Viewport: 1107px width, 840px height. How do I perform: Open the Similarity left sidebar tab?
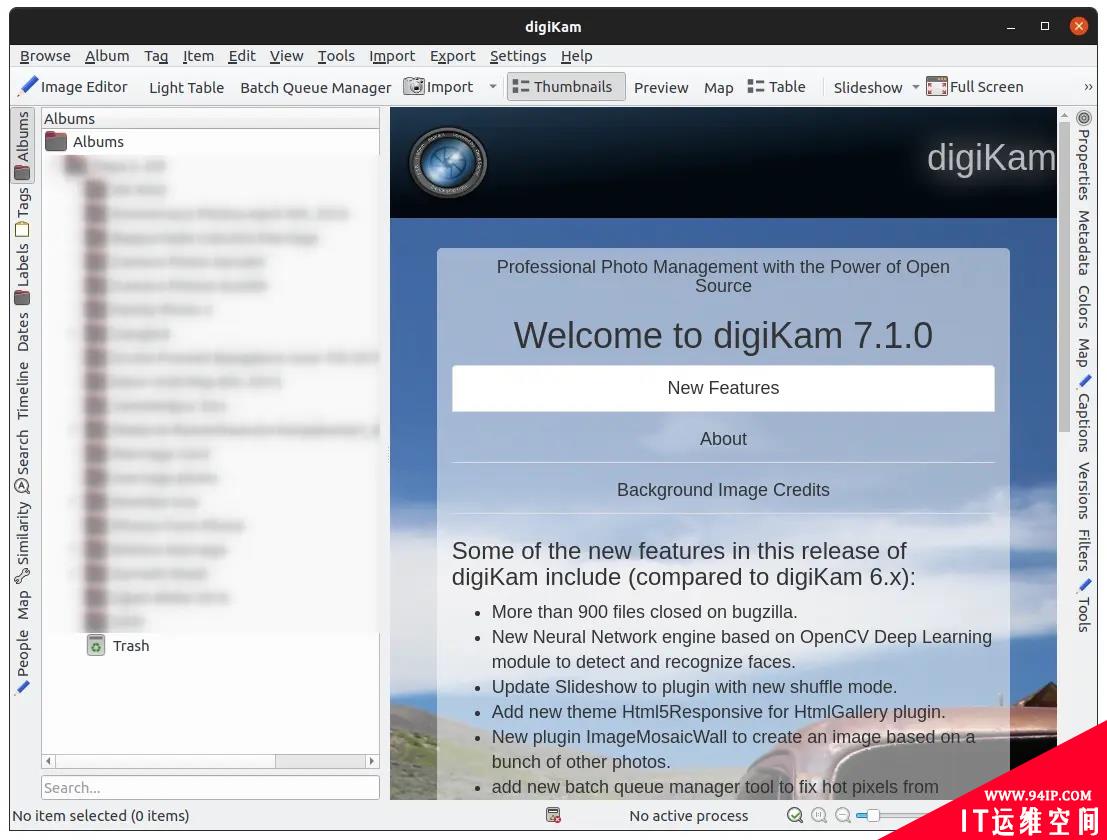(x=23, y=542)
